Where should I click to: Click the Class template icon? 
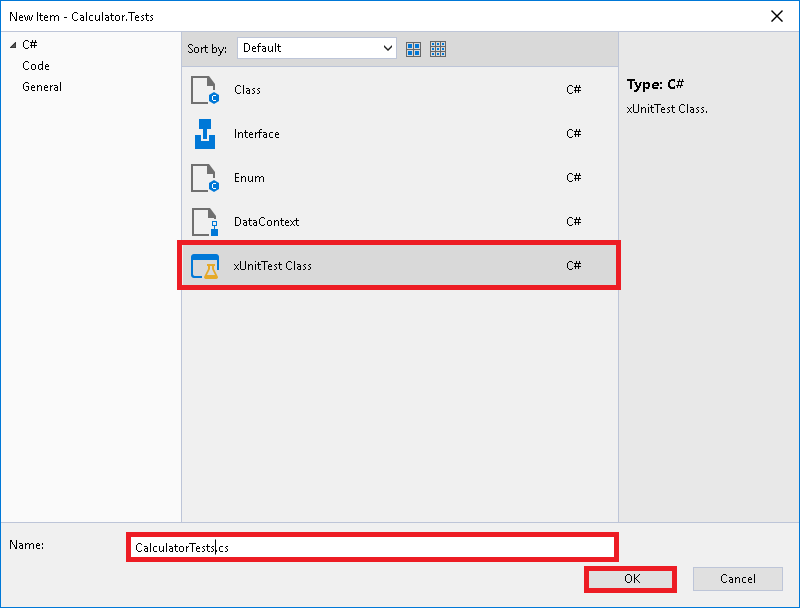coord(204,90)
